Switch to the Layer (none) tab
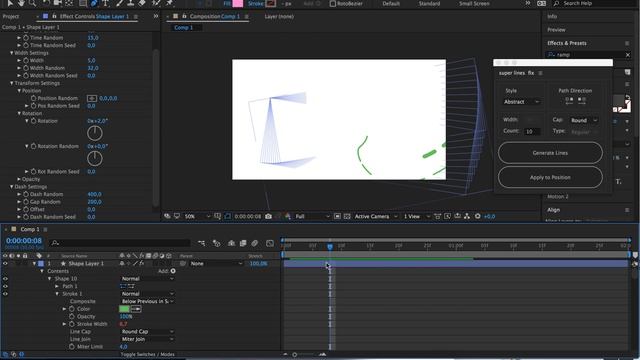 tap(279, 17)
